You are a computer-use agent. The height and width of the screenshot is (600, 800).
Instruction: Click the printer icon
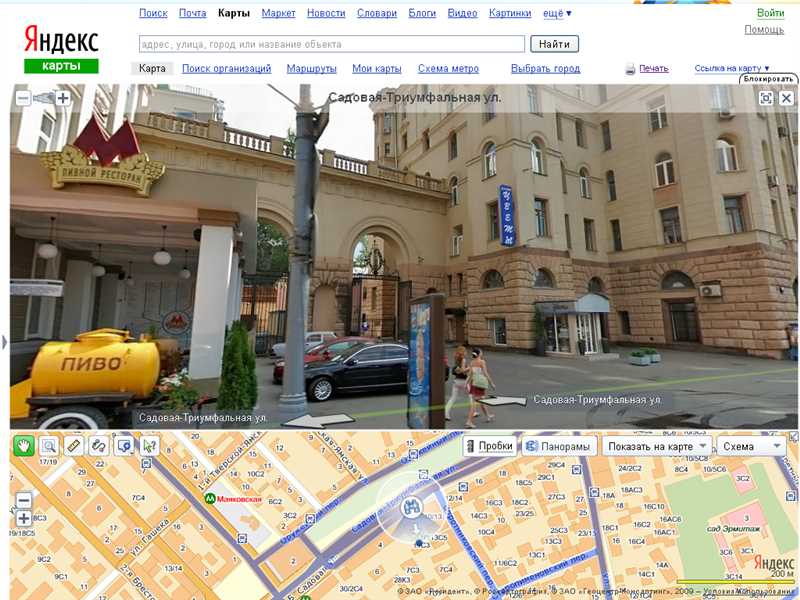point(631,69)
